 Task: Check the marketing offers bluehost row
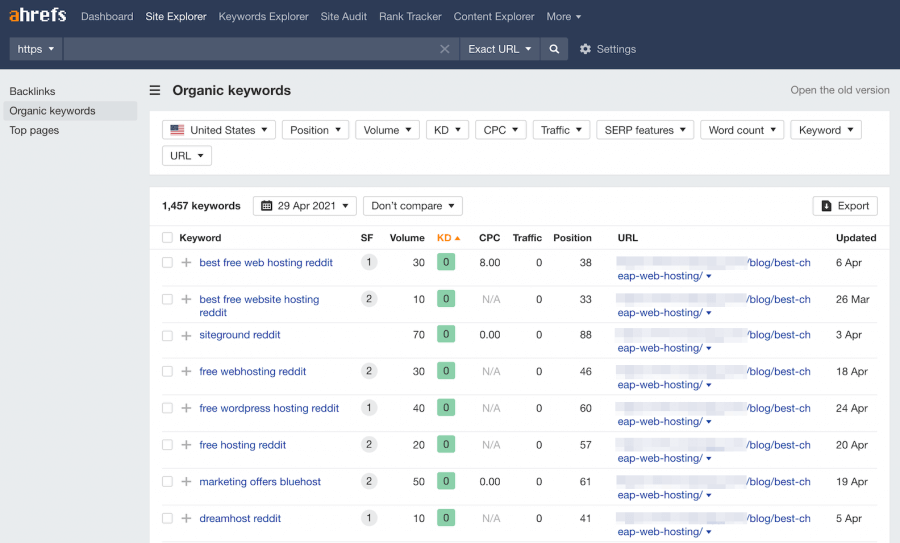[x=167, y=482]
